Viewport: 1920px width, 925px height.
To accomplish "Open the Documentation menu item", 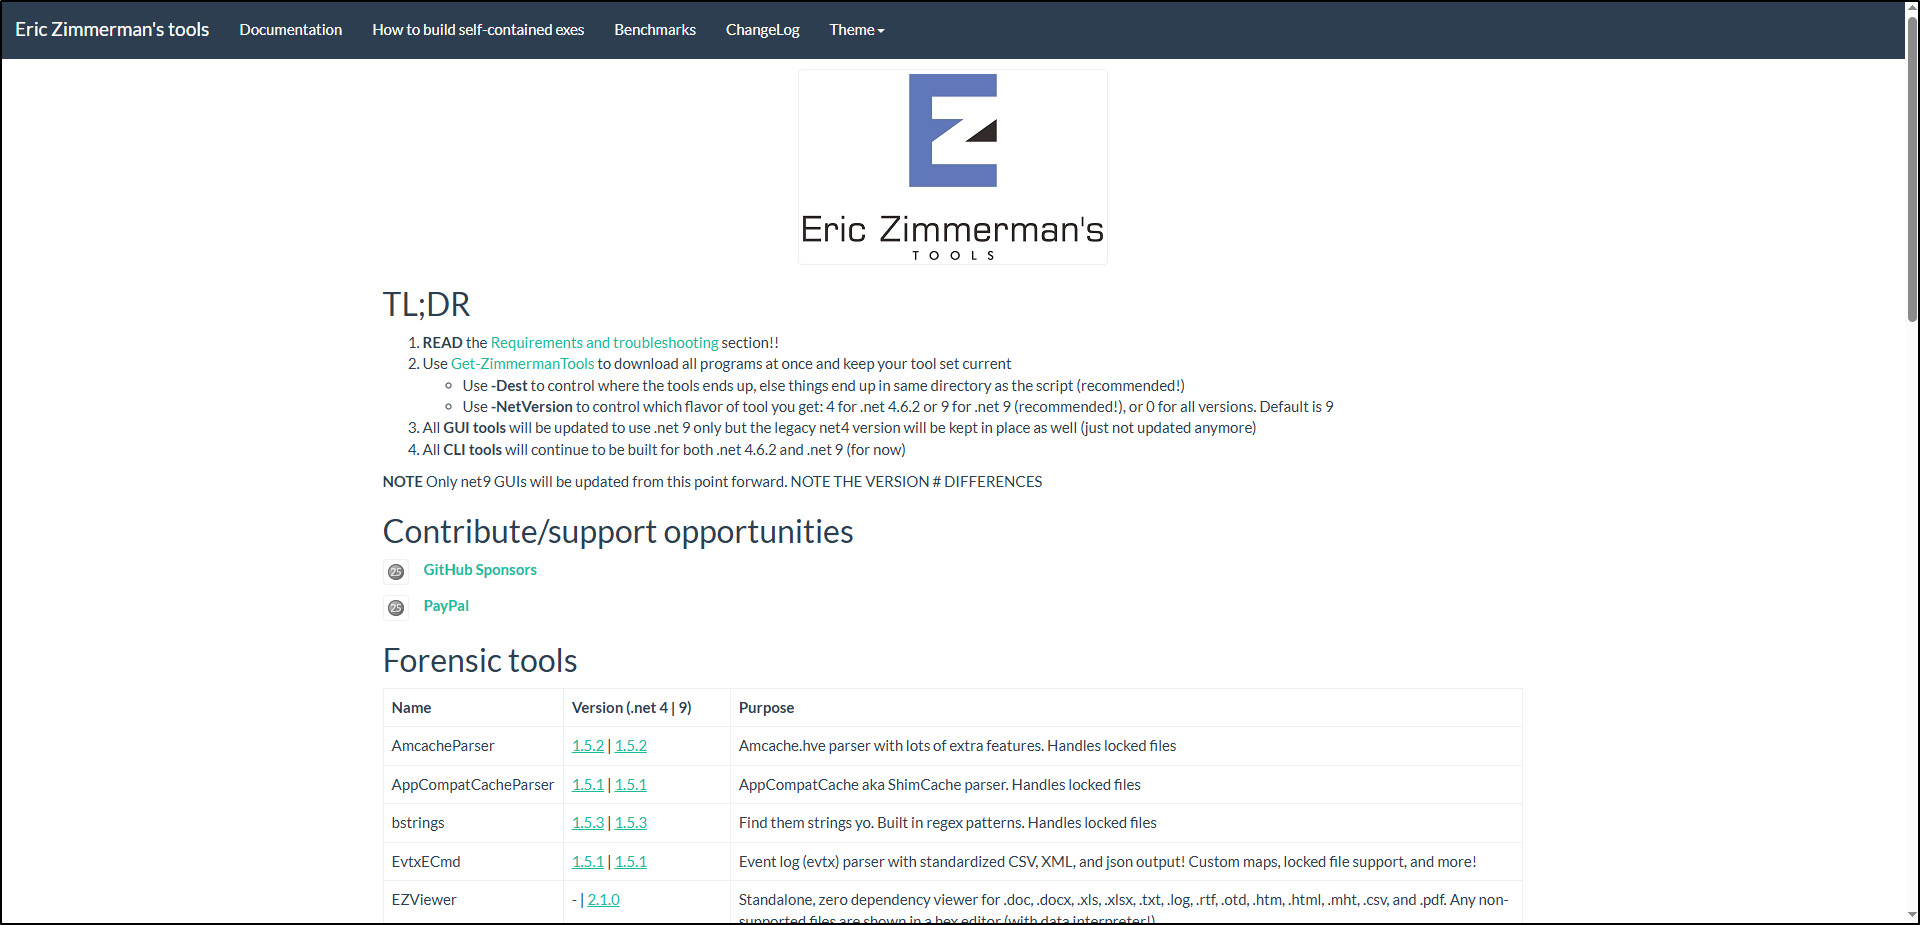I will click(x=291, y=30).
